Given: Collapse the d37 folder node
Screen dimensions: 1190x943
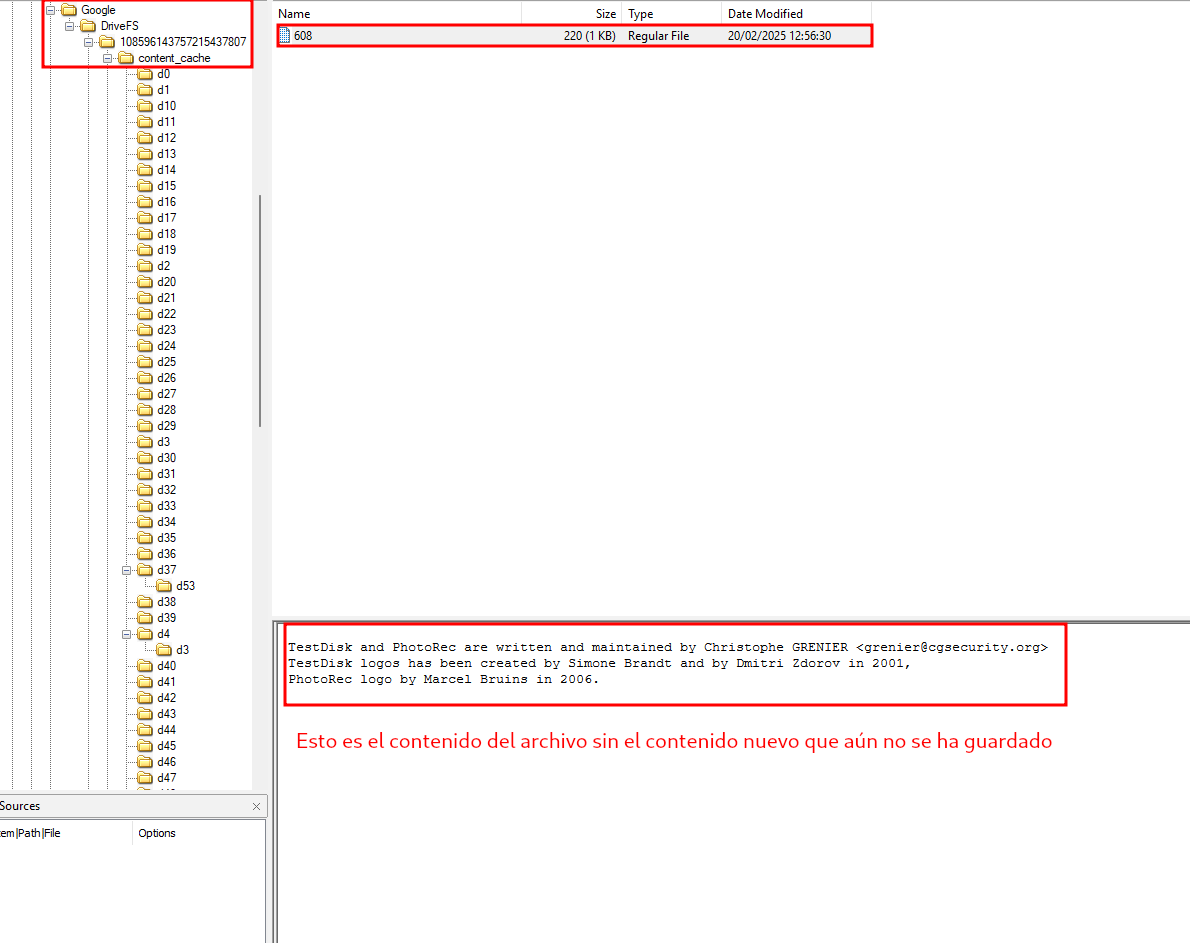Looking at the screenshot, I should coord(127,570).
